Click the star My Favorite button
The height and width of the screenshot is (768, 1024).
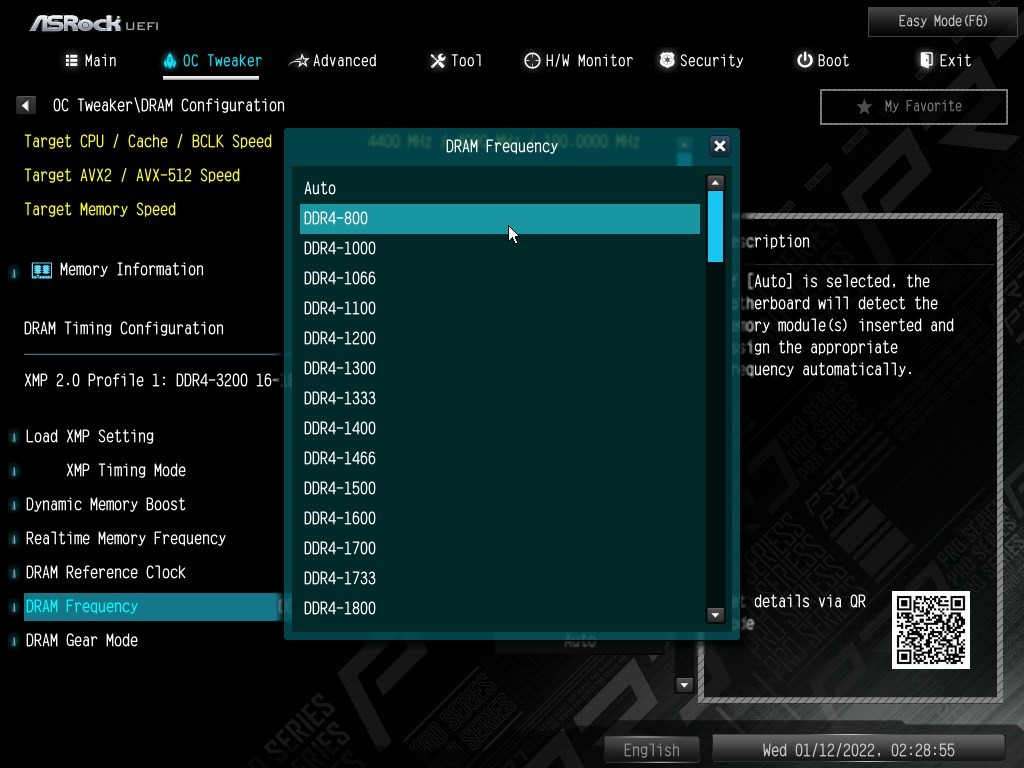(x=912, y=106)
